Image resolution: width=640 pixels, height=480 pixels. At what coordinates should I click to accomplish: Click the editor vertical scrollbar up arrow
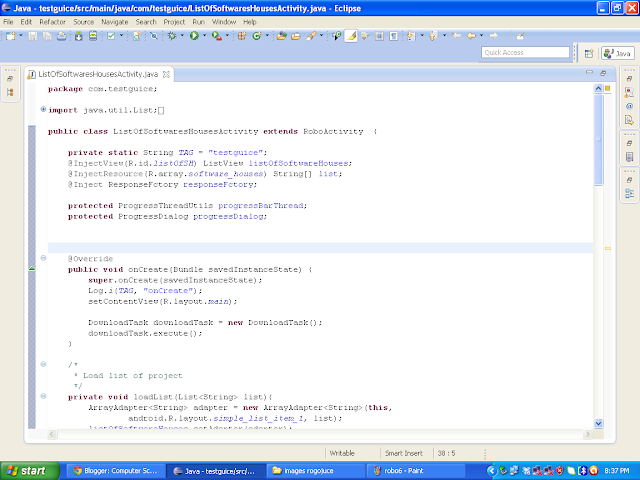click(598, 88)
